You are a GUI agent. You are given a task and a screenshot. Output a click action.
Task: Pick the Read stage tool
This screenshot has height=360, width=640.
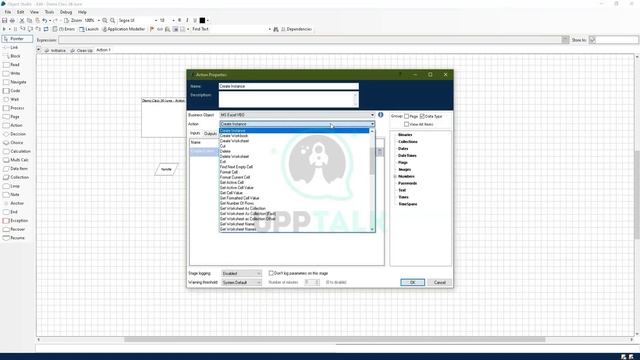click(15, 64)
